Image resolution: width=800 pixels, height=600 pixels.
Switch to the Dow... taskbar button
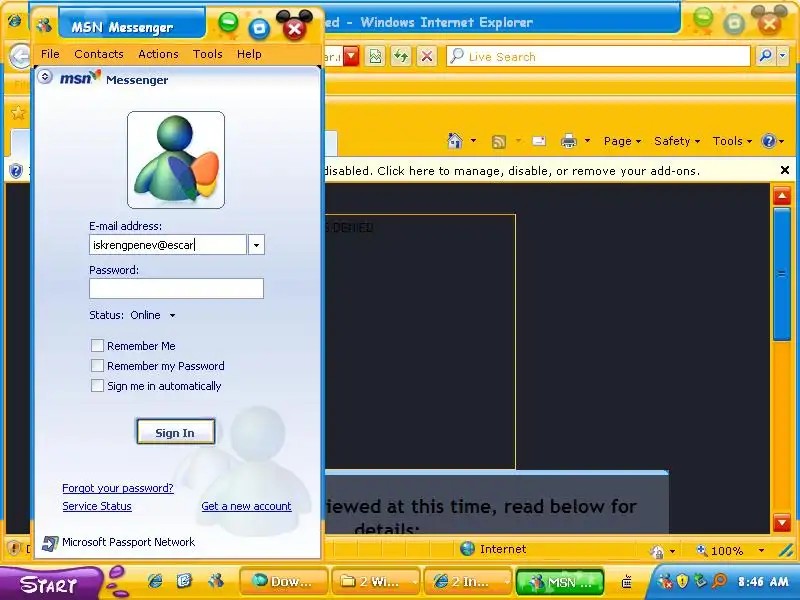[x=284, y=581]
